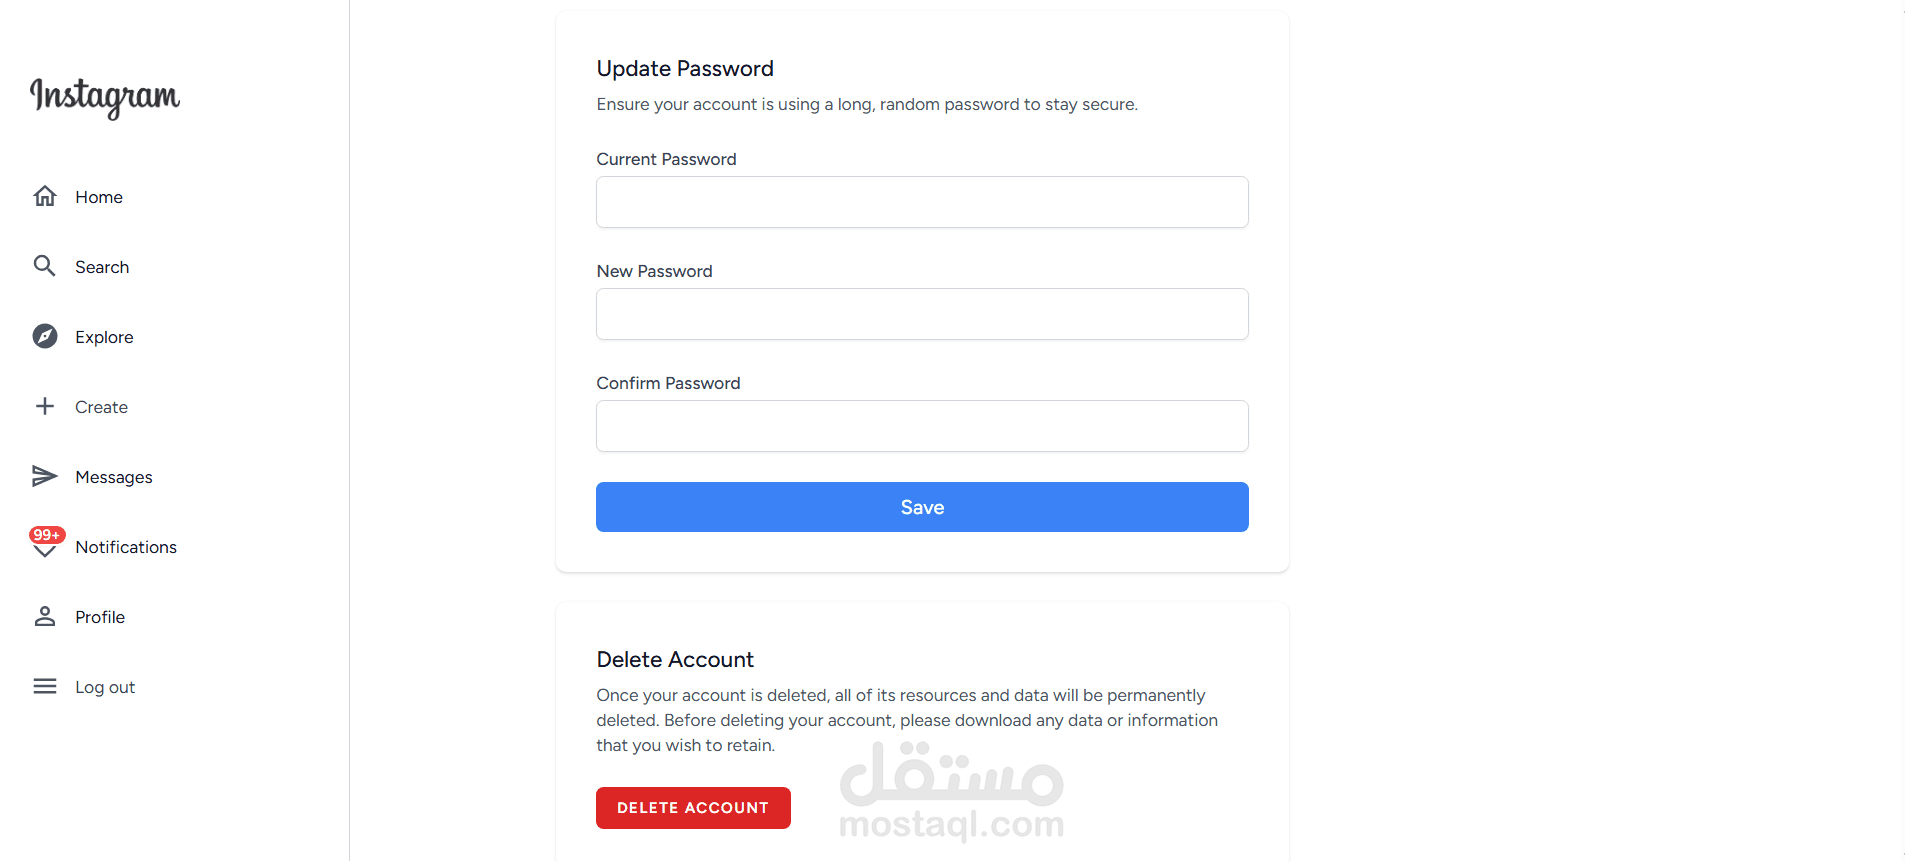This screenshot has height=861, width=1905.
Task: Select the Confirm Password input
Action: [x=922, y=426]
